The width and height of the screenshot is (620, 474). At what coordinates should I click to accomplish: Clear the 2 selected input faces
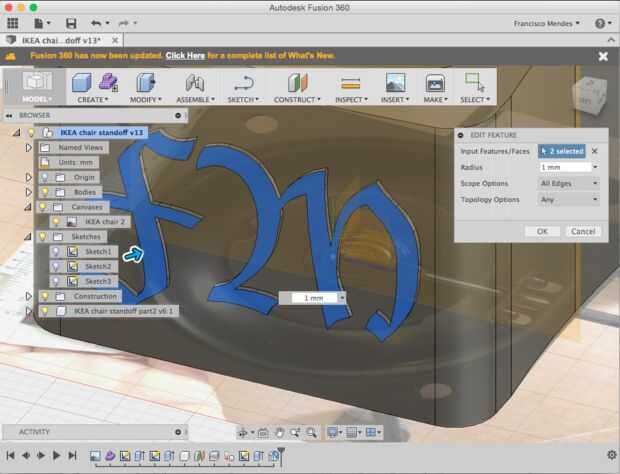tap(594, 151)
